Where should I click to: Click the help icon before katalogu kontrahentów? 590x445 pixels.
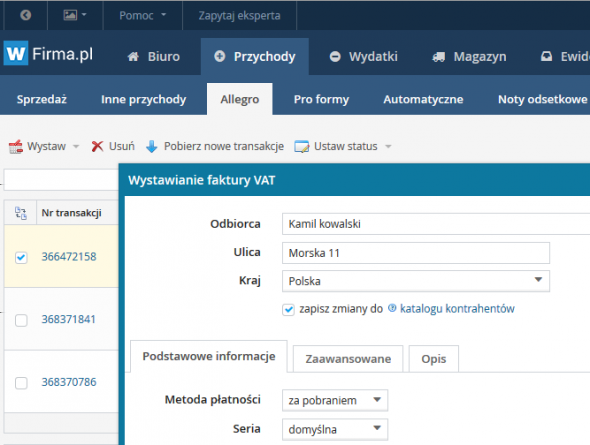392,308
